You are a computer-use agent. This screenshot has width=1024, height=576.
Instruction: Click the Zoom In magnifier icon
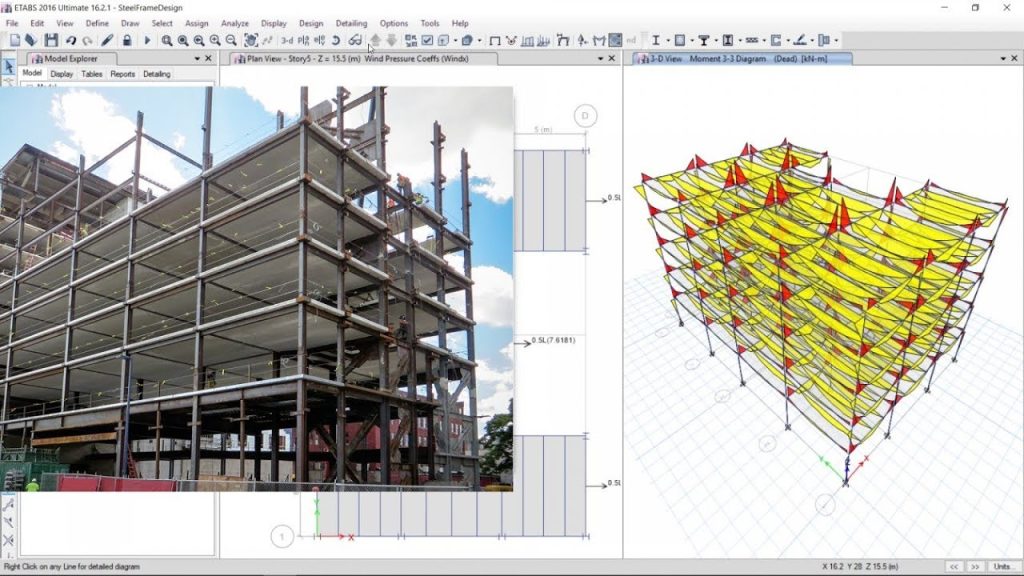tap(213, 38)
